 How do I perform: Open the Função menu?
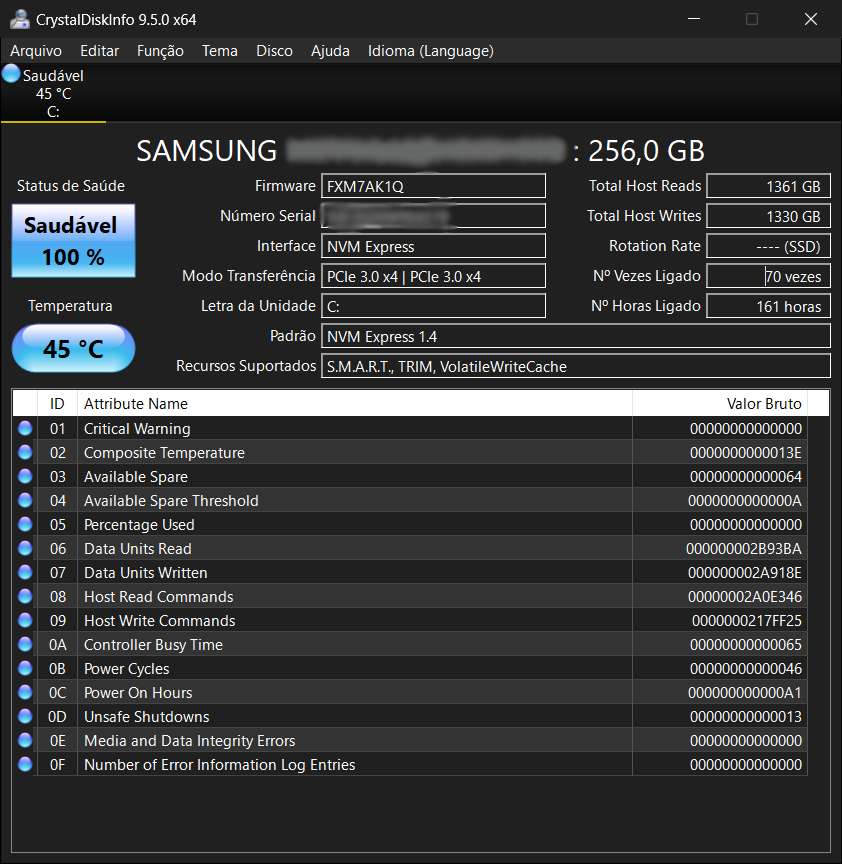pyautogui.click(x=160, y=51)
